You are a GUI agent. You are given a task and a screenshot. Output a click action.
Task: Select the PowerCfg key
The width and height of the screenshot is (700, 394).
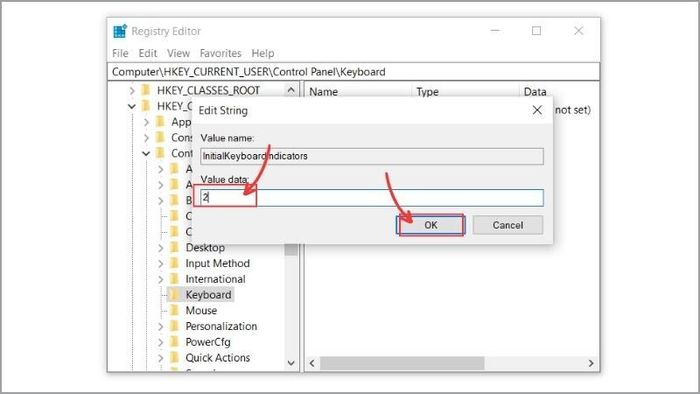[x=208, y=342]
